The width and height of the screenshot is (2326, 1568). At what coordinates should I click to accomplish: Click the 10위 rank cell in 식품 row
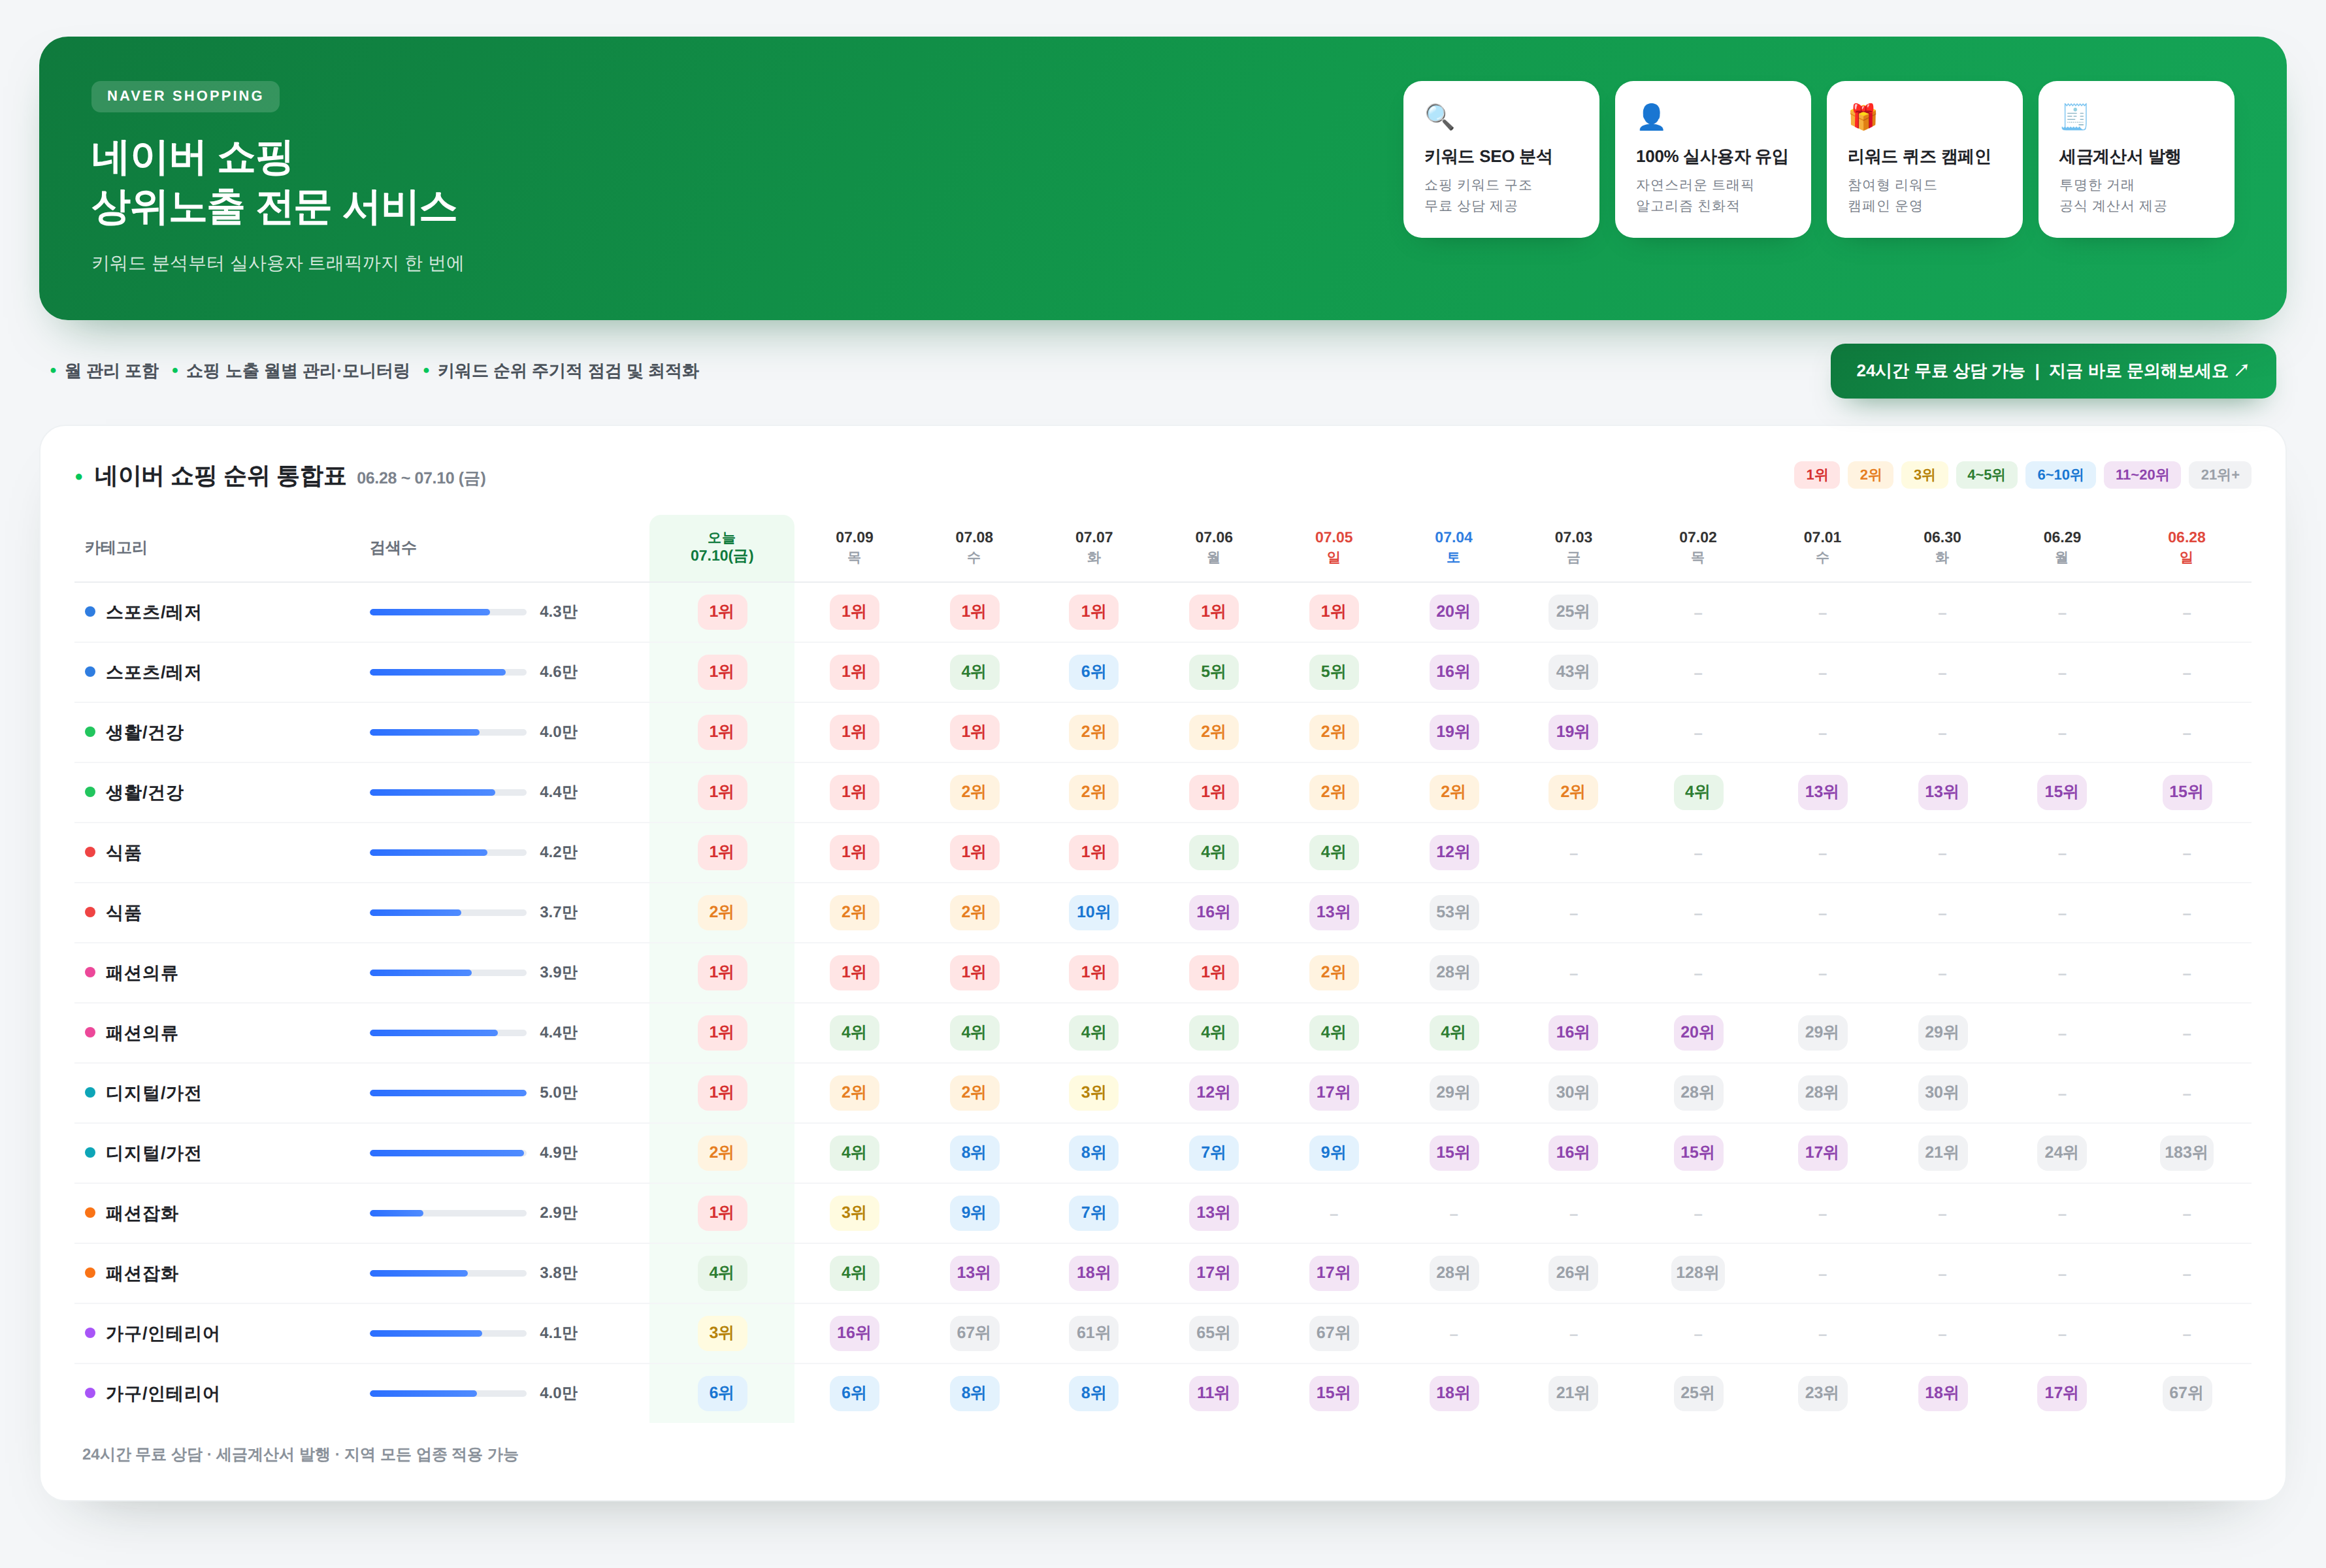click(1093, 913)
